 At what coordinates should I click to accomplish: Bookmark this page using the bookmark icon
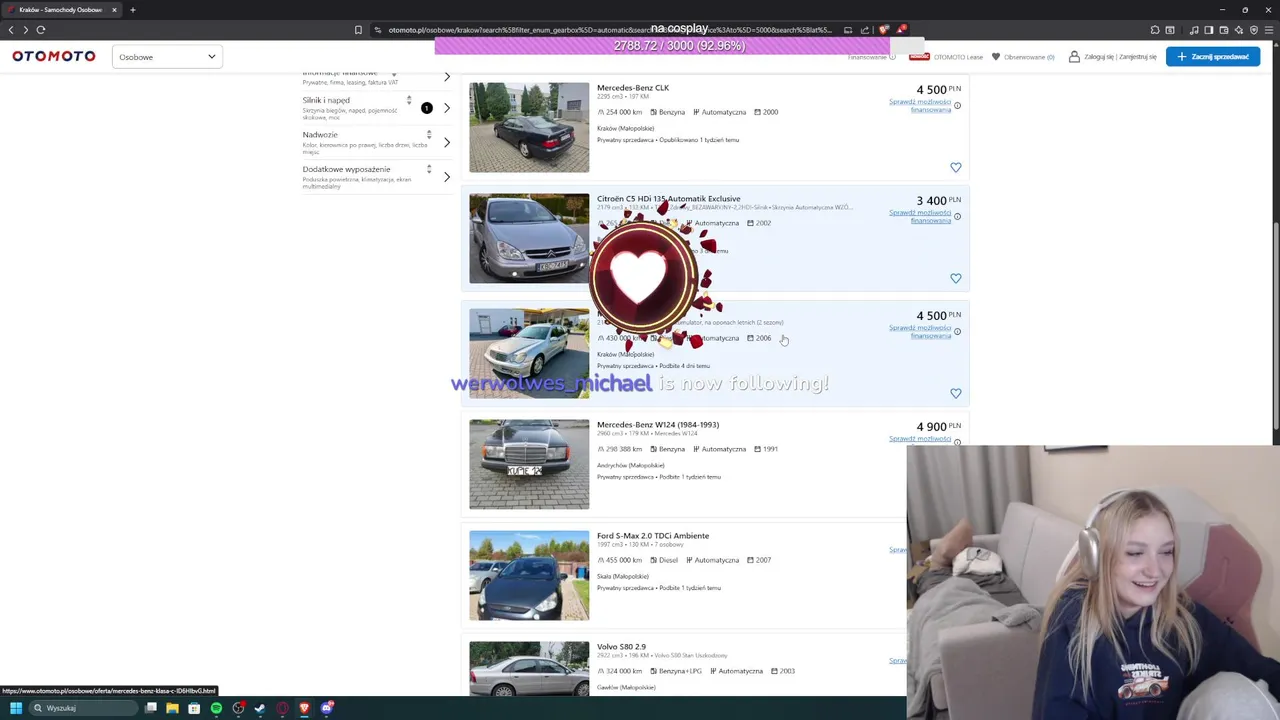pos(358,30)
